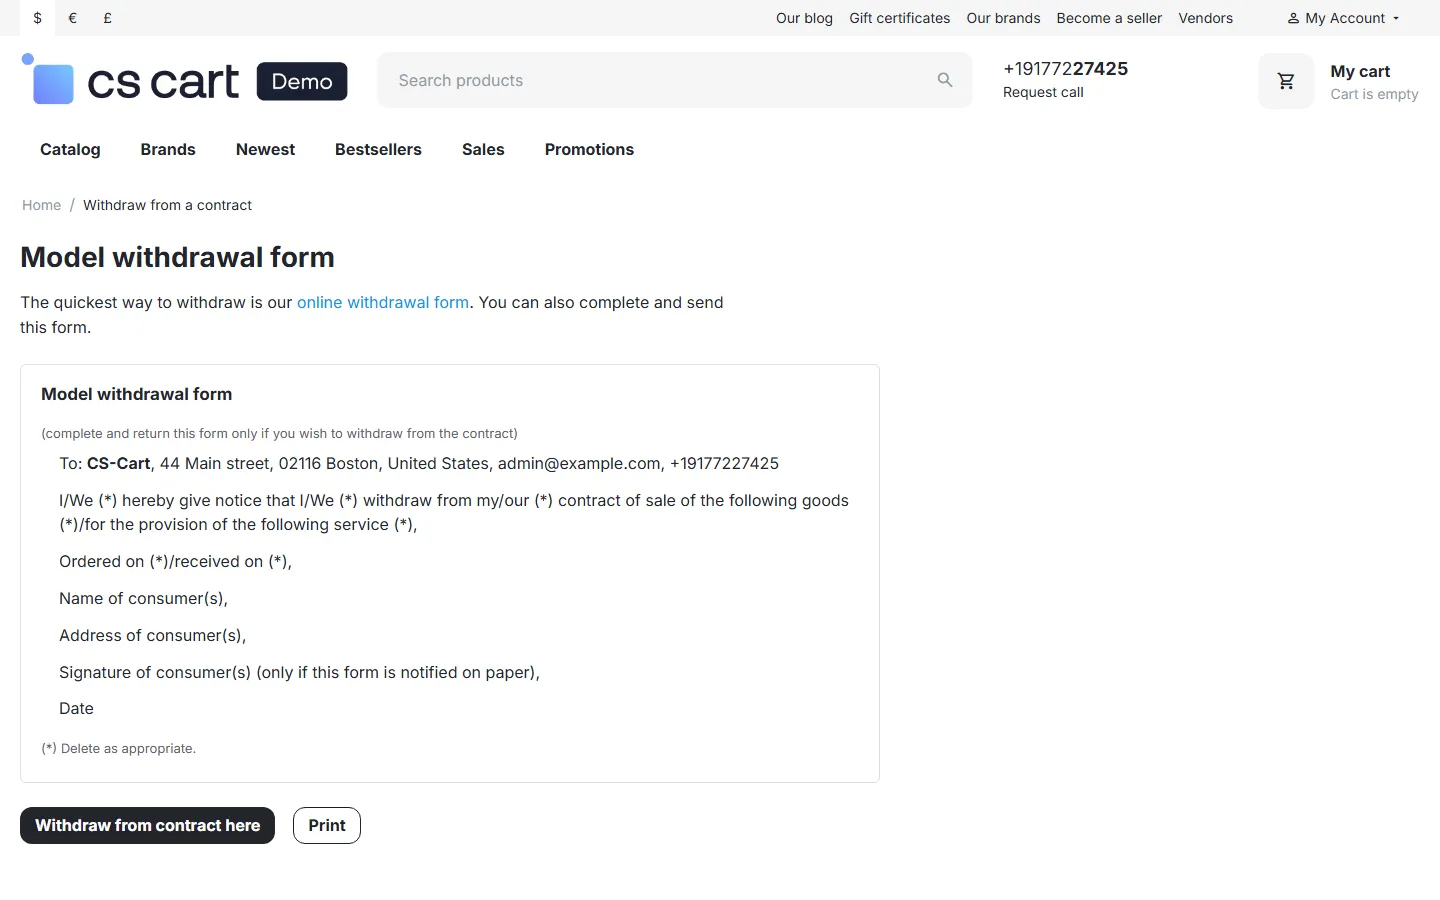Click the 'Date' line in the form
Viewport: 1440px width, 900px height.
click(x=76, y=708)
